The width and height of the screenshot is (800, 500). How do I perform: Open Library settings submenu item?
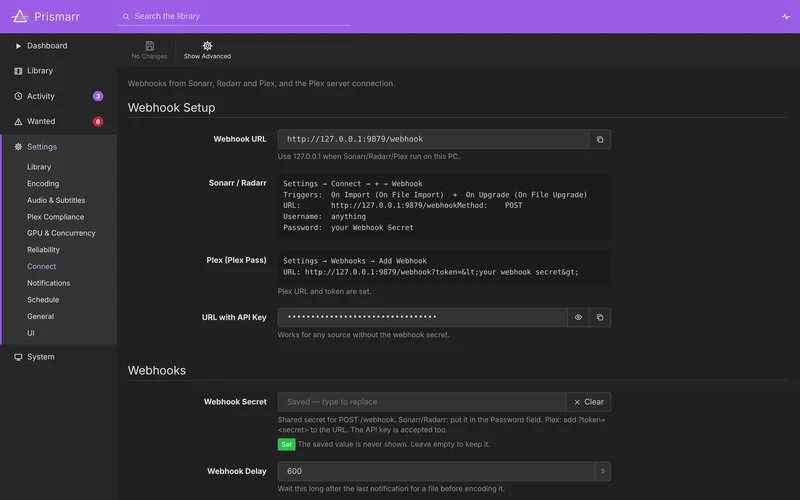(x=39, y=167)
